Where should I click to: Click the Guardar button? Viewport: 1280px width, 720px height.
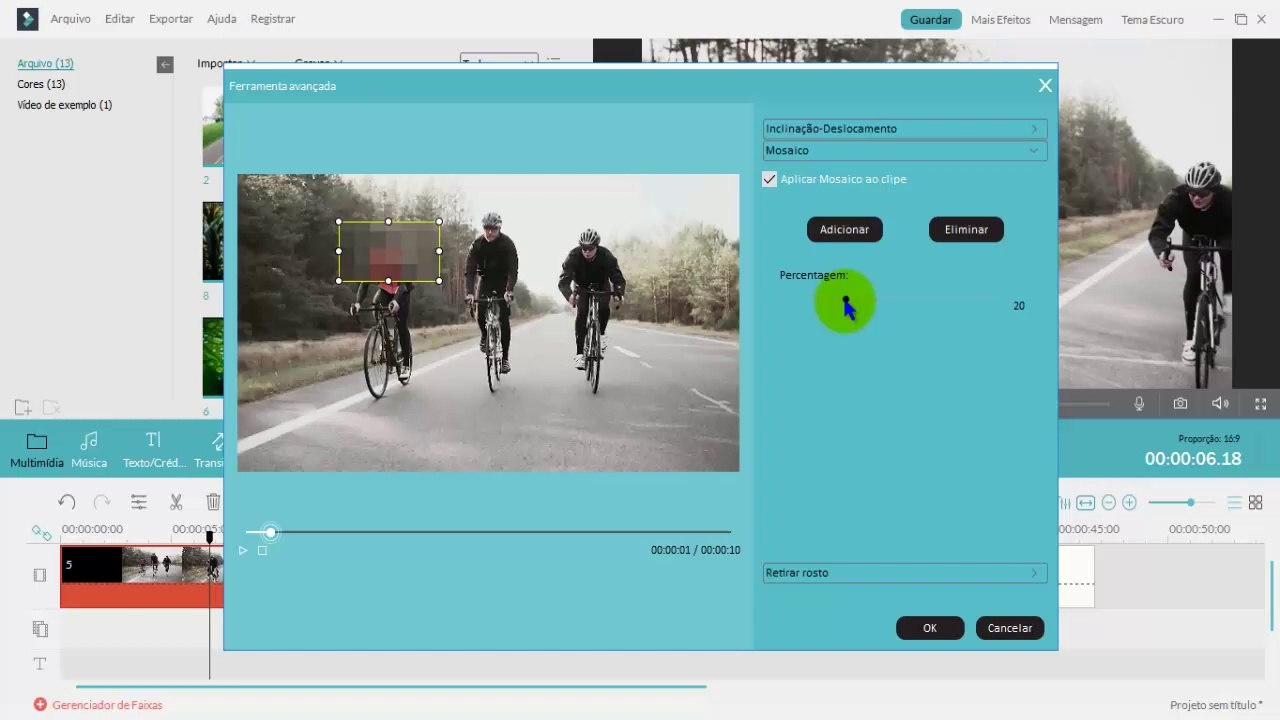931,19
